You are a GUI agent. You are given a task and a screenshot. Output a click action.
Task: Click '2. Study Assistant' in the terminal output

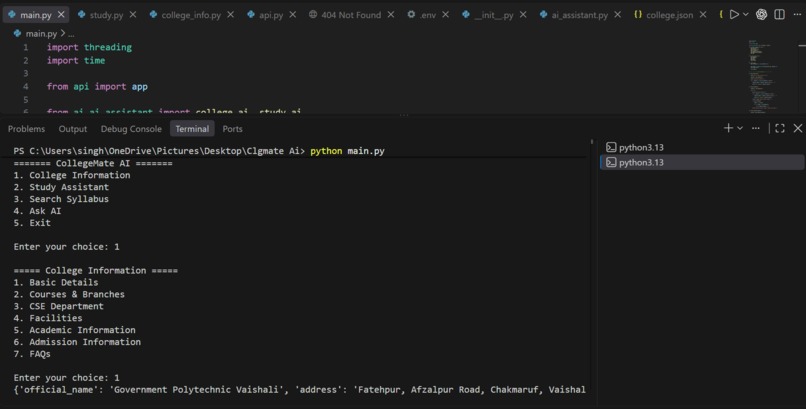click(x=61, y=187)
